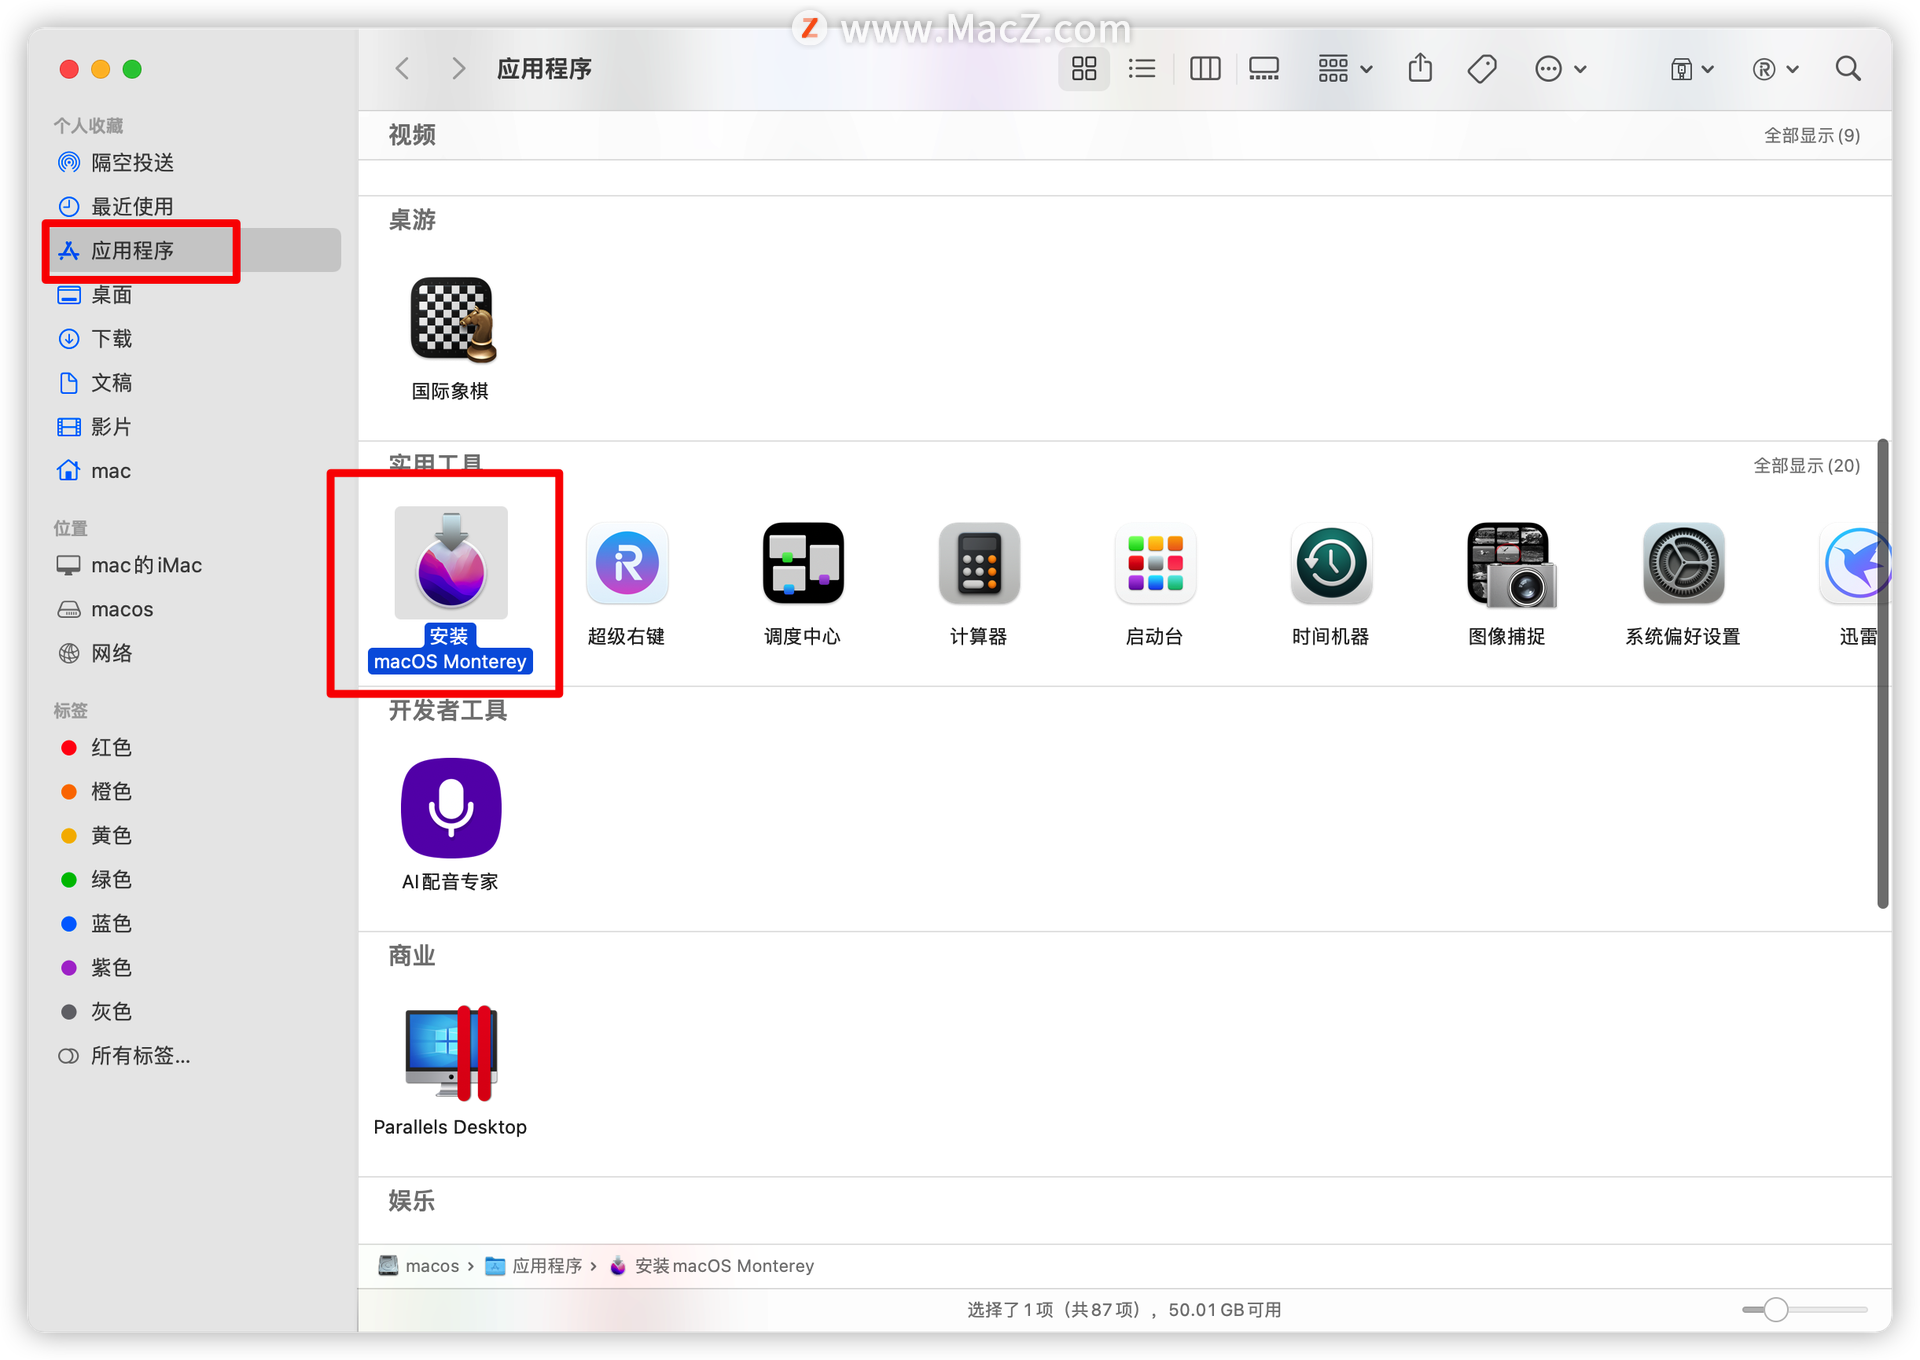Screen dimensions: 1920x1360
Task: Open the 迅雷 app icon
Action: point(1856,563)
